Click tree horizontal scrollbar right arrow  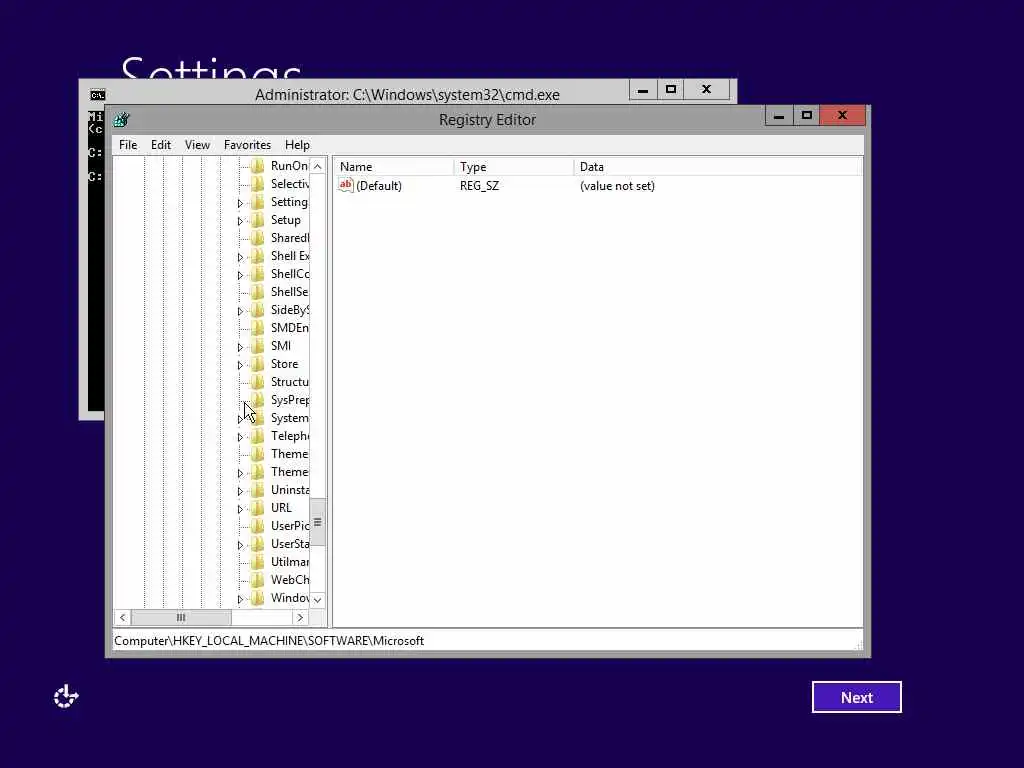300,617
